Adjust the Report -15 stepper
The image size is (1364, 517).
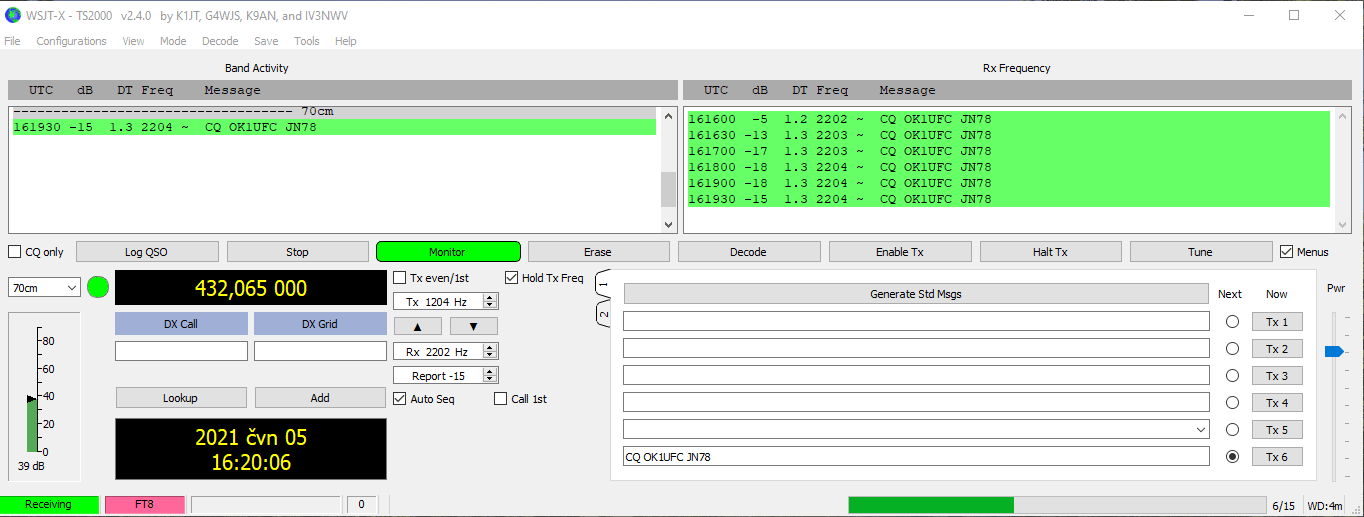pos(489,376)
